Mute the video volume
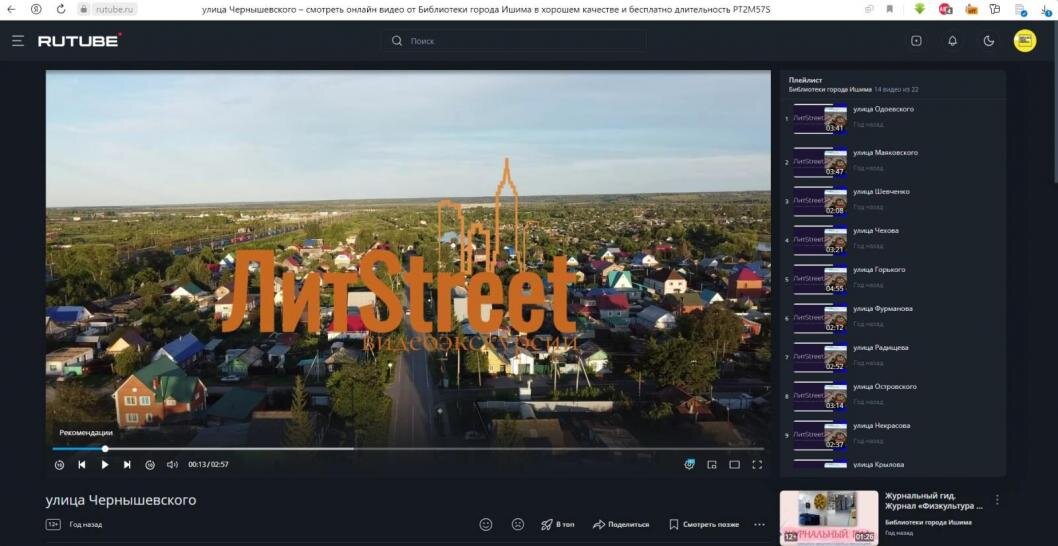 pos(172,465)
